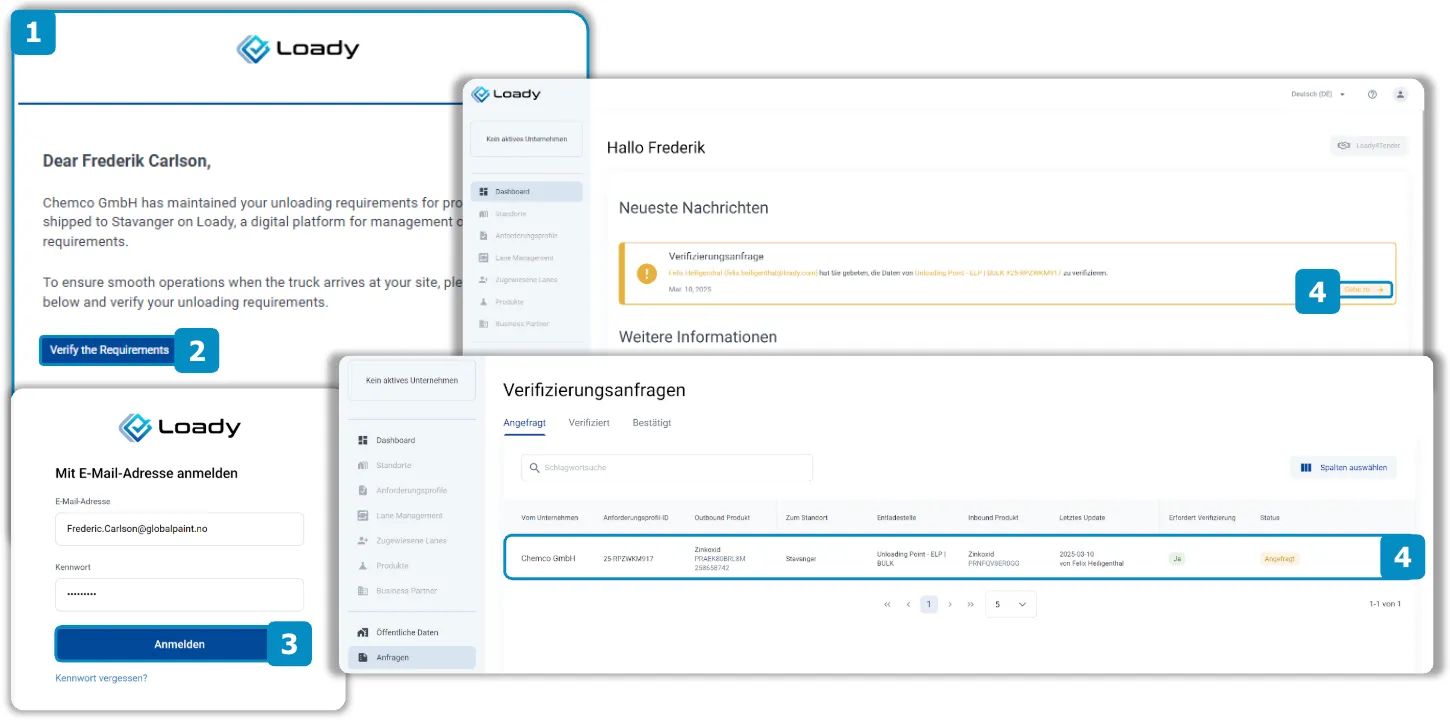
Task: Click the Loady logo in the dashboard window
Action: [506, 94]
